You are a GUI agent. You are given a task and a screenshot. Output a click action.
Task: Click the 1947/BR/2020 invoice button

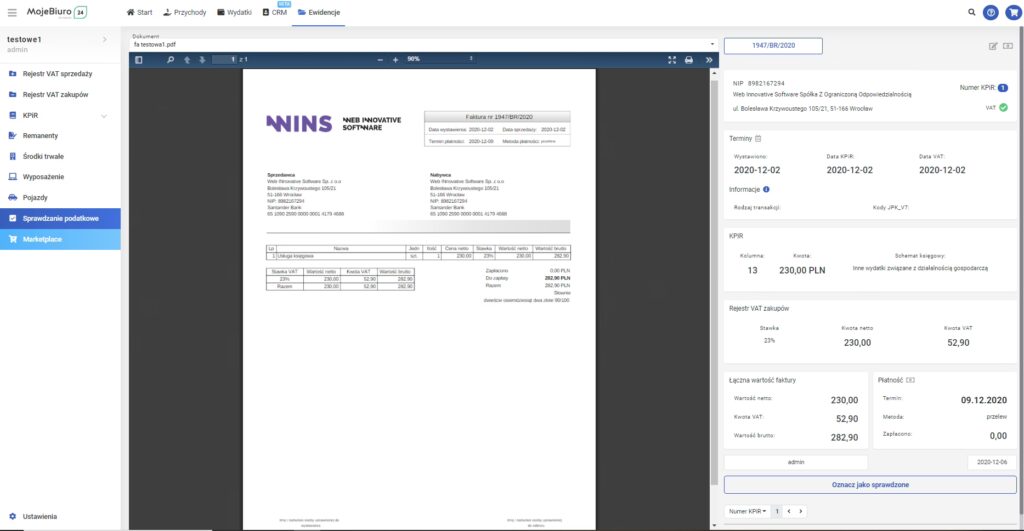coord(772,46)
